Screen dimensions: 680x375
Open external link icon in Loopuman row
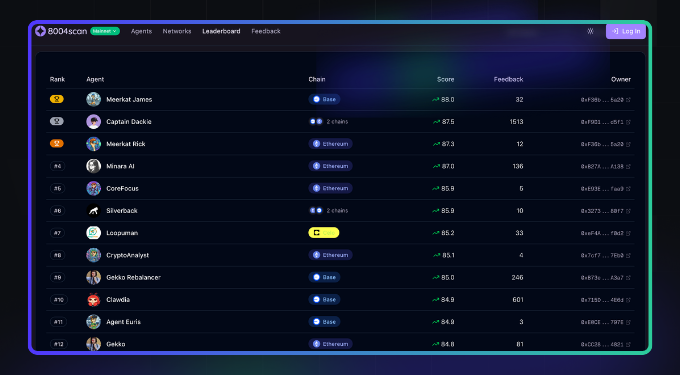point(628,233)
